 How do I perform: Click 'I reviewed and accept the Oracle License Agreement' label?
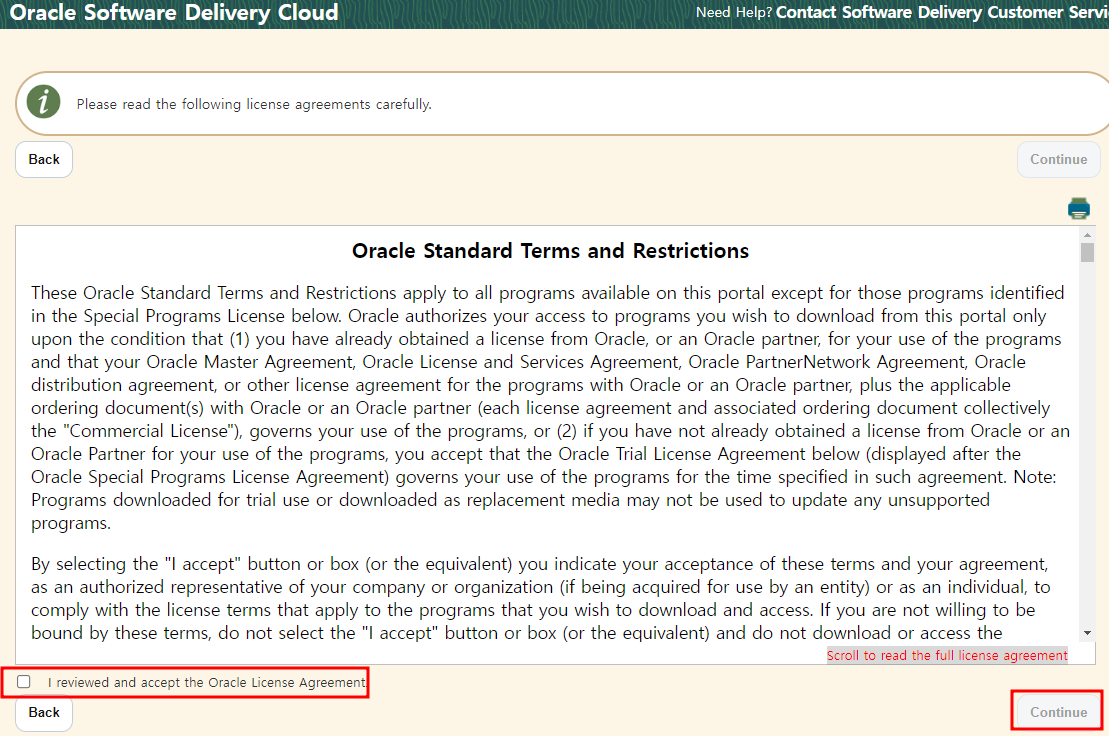click(x=207, y=682)
